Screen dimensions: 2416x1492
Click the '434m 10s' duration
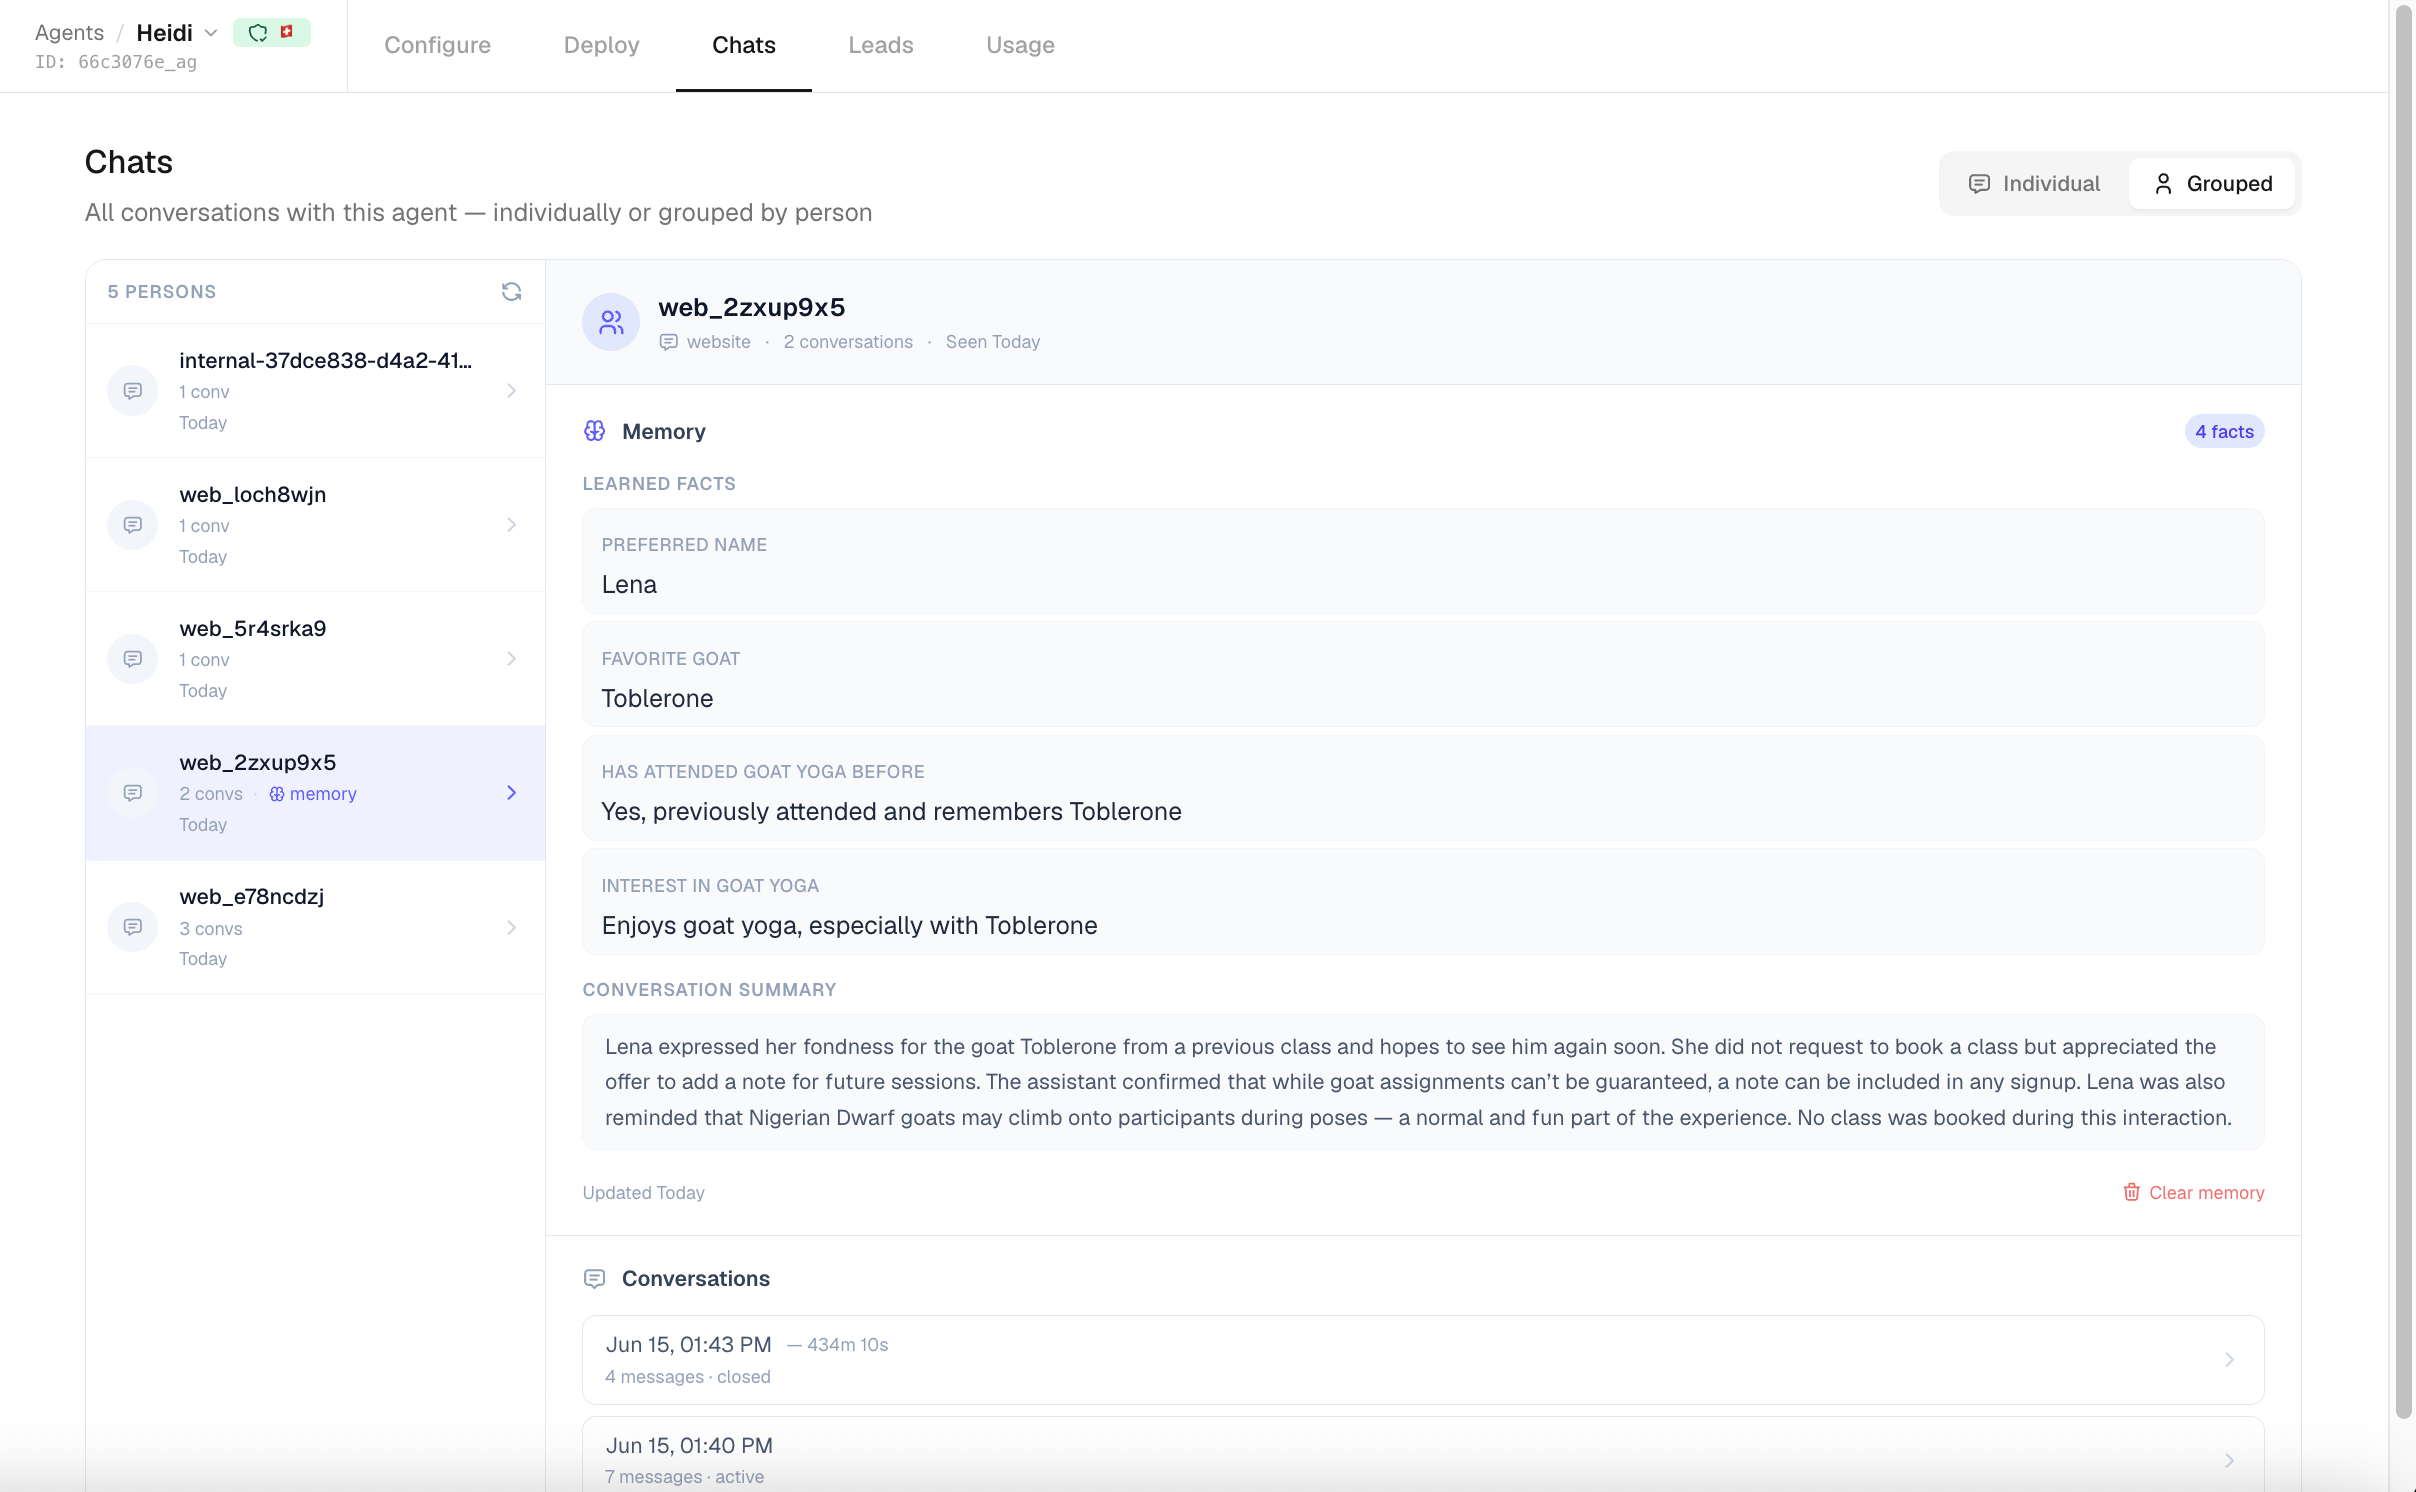847,1345
